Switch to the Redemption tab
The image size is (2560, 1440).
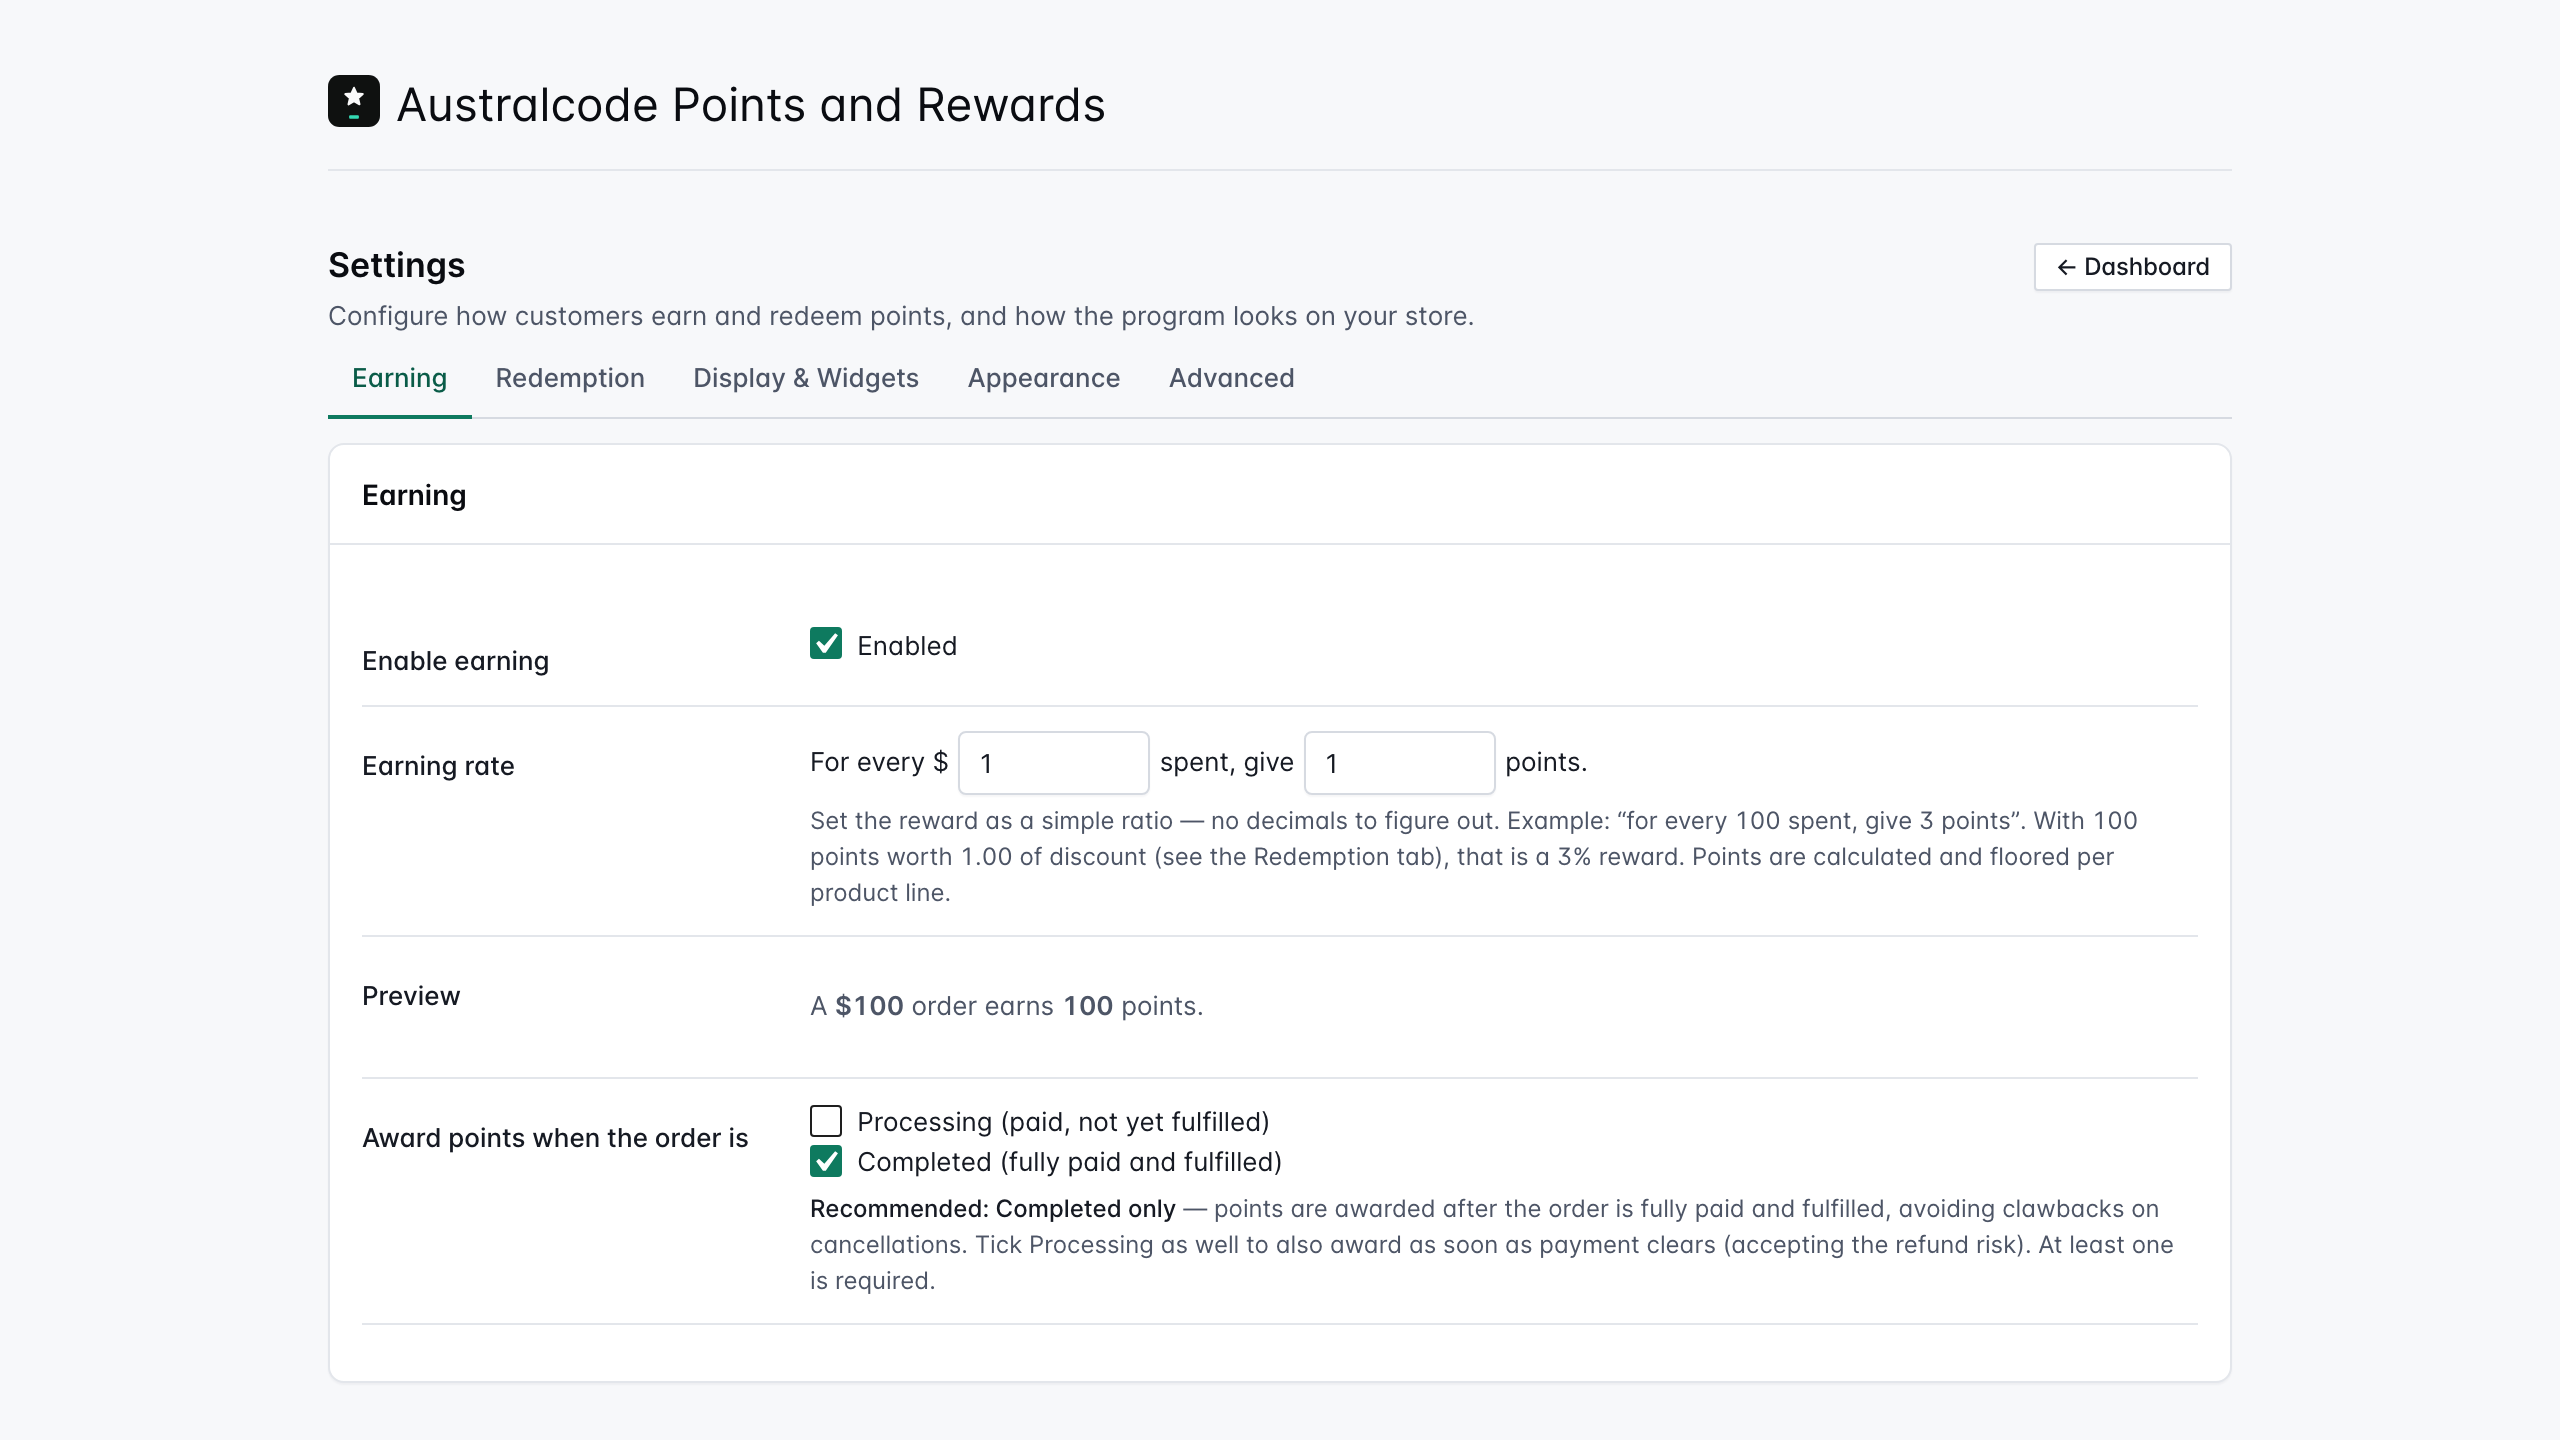(570, 379)
